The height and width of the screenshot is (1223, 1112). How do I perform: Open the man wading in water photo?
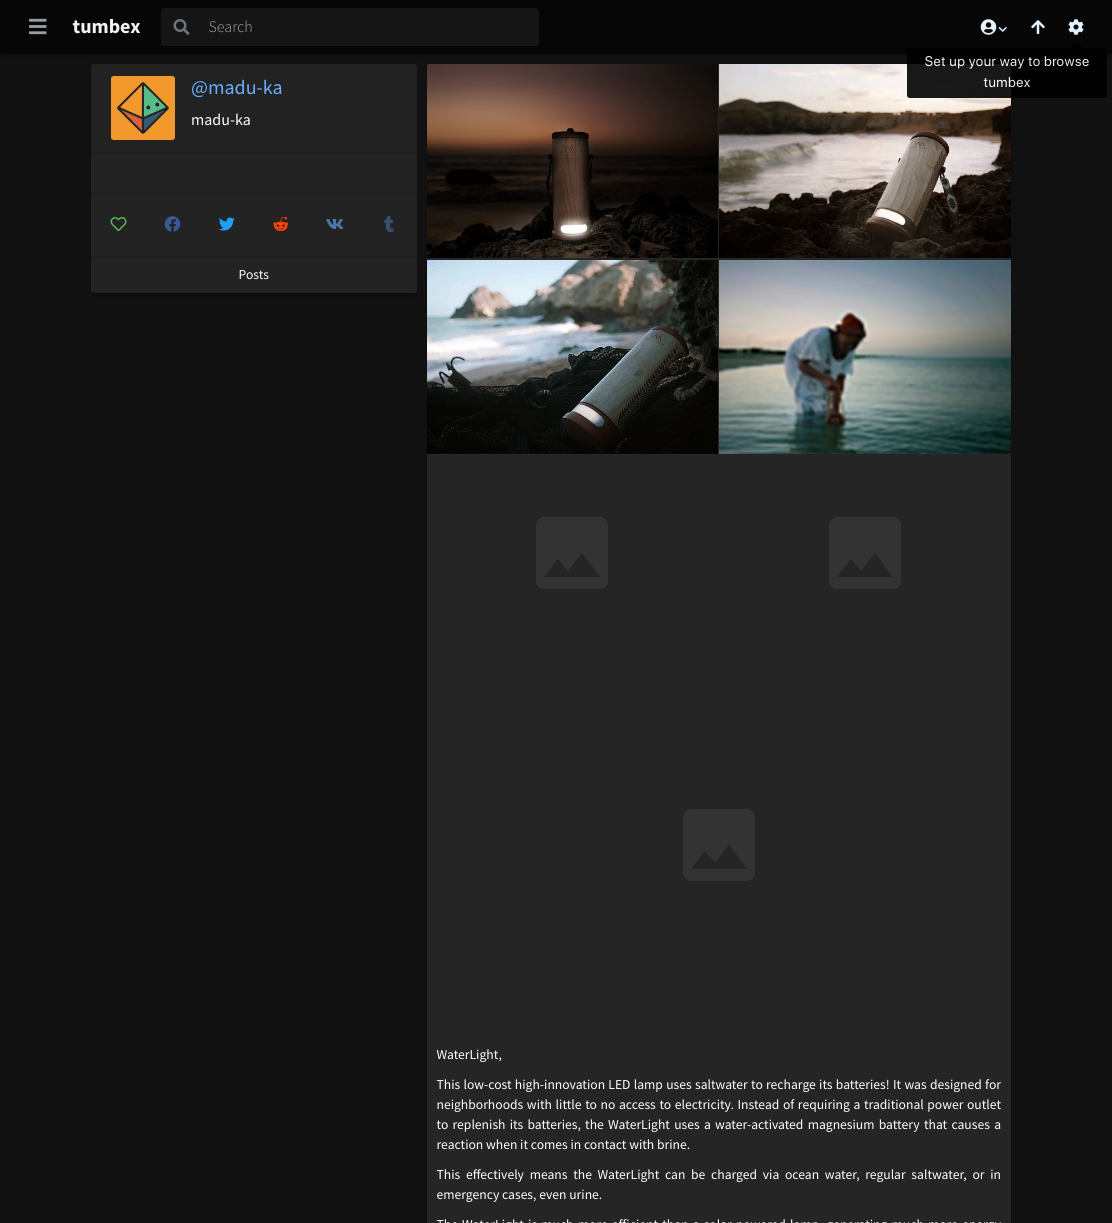point(865,356)
